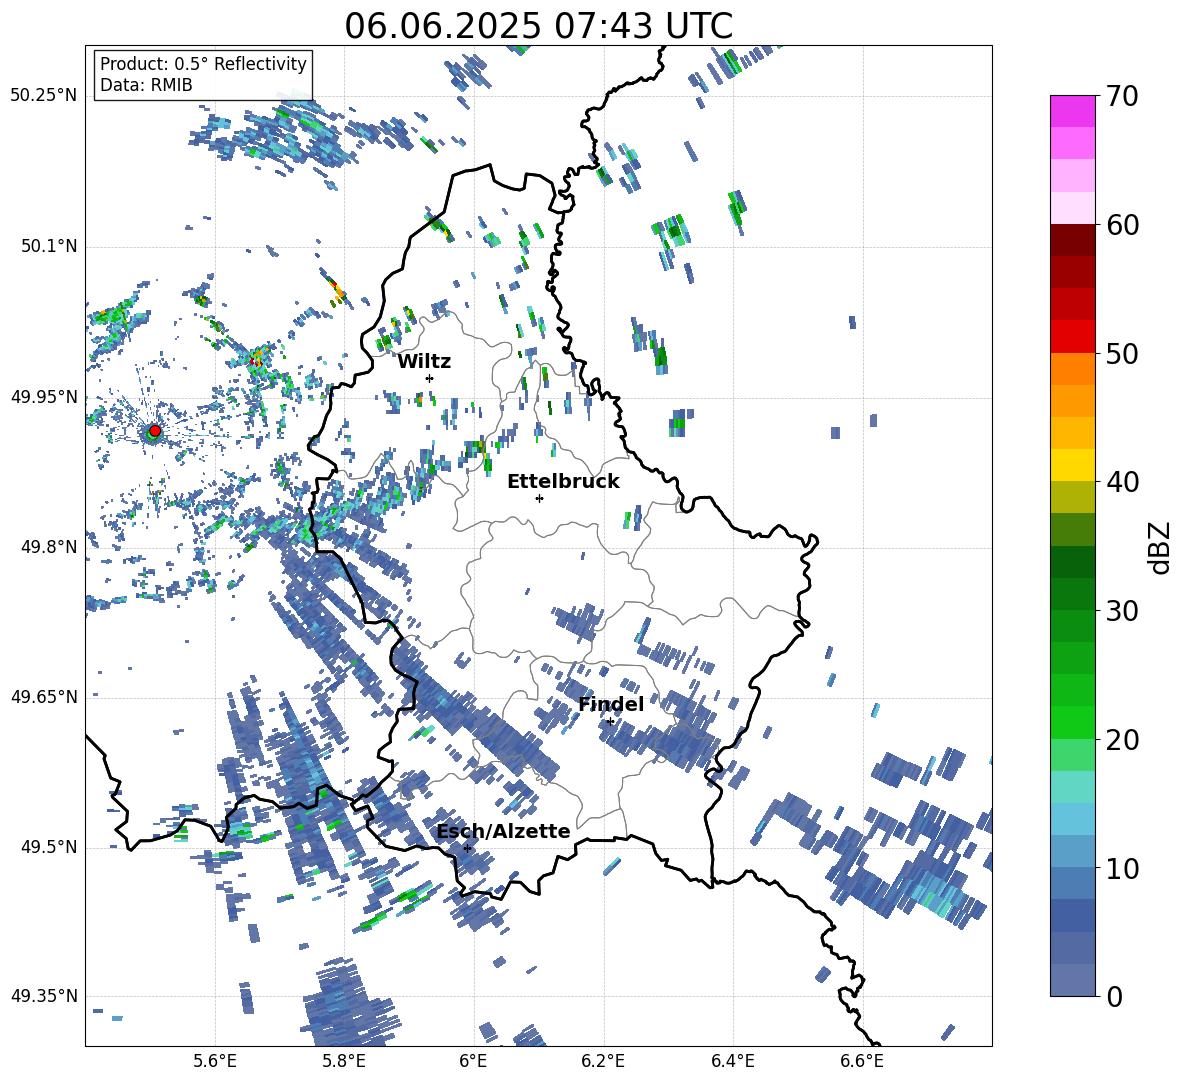Screen dimensions: 1184x1081
Task: Click the olive colorbar segment below 40
Action: 1072,497
